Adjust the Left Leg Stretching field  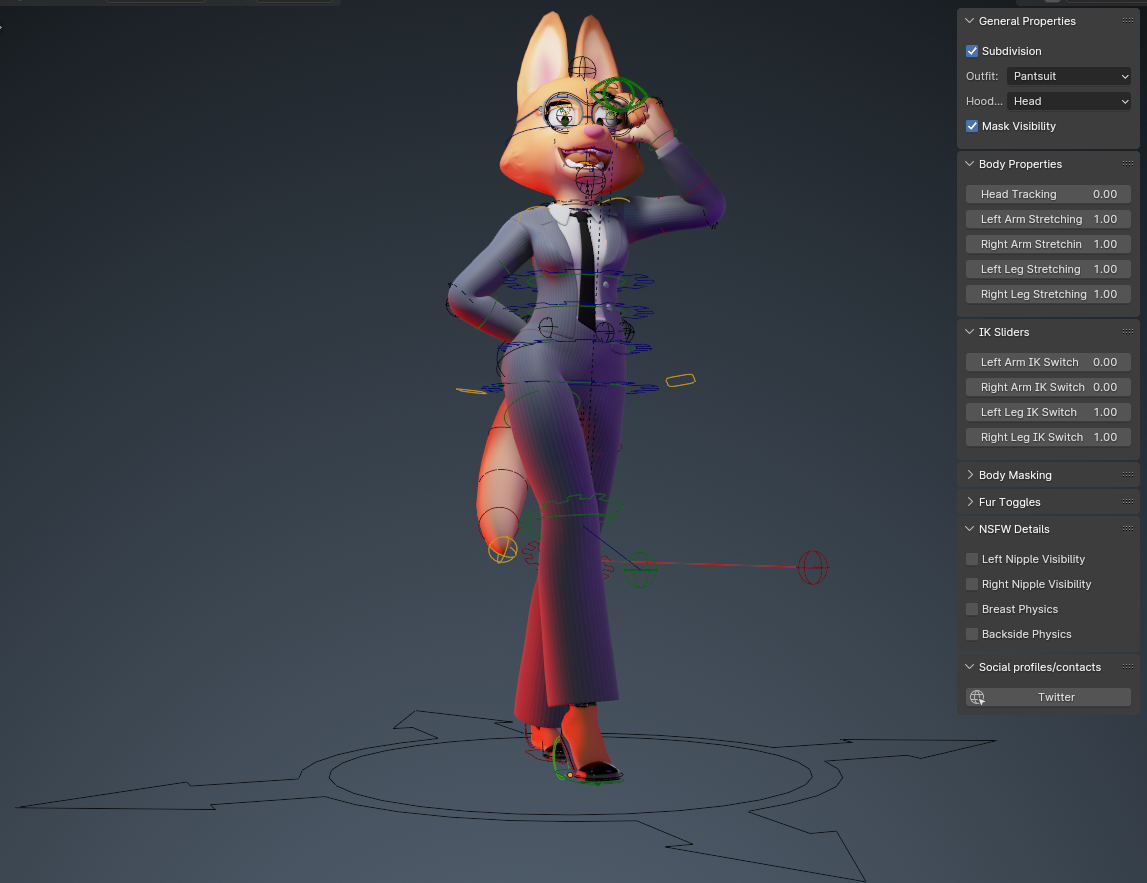(1048, 269)
